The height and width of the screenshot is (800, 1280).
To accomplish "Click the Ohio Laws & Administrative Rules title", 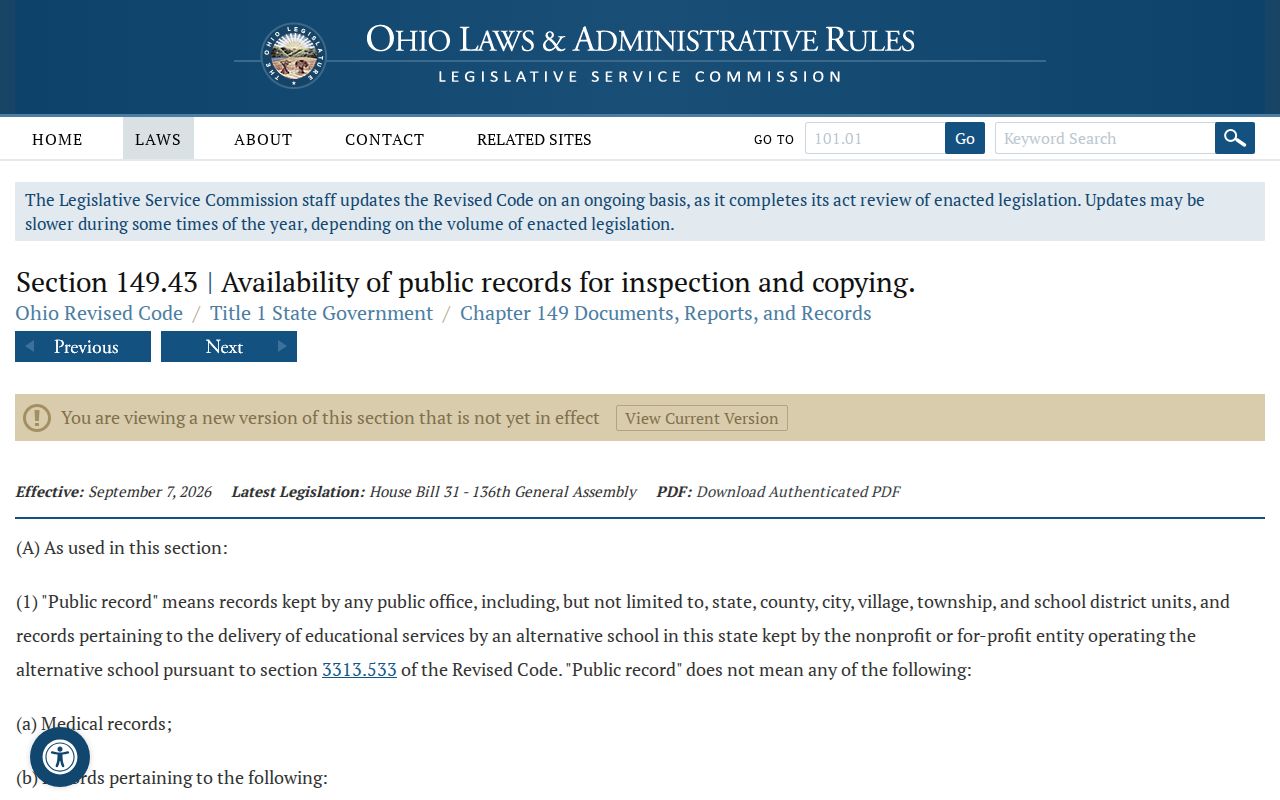I will pyautogui.click(x=640, y=40).
